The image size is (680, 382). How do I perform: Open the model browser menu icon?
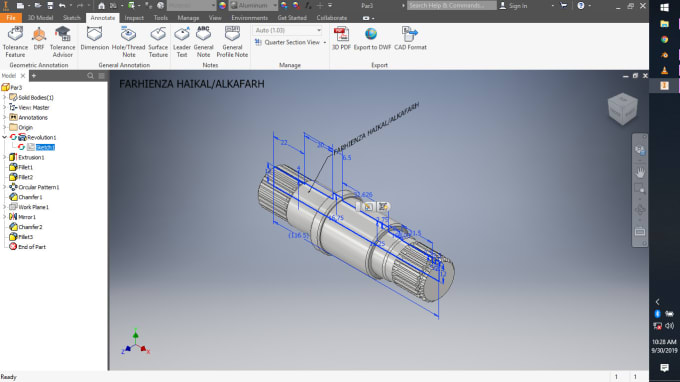pos(101,76)
